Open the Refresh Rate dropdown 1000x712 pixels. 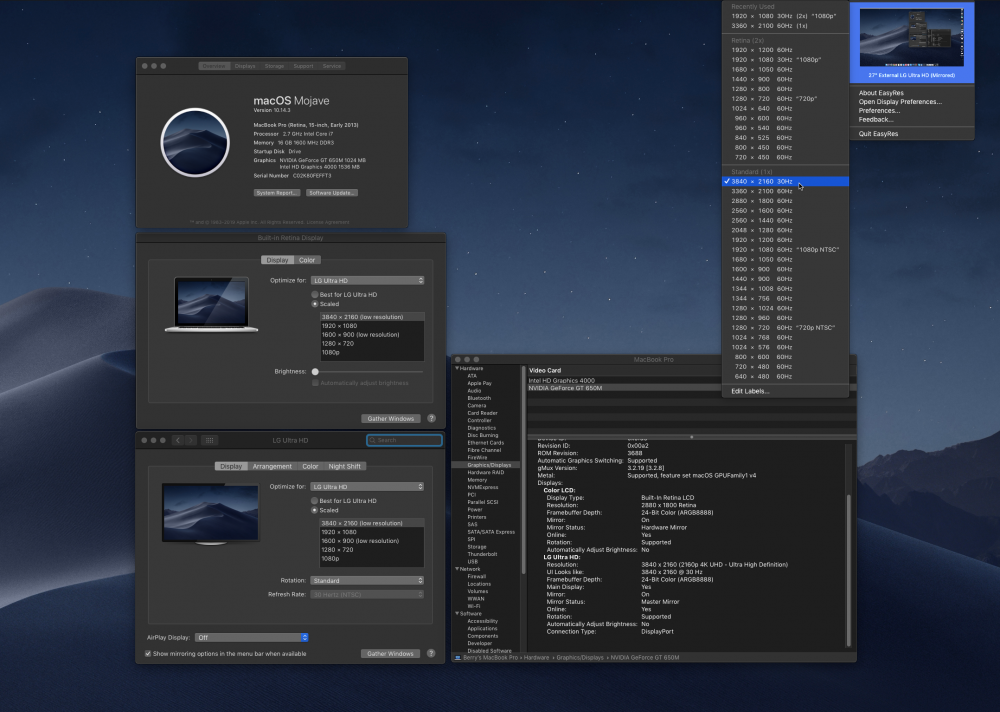tap(367, 595)
